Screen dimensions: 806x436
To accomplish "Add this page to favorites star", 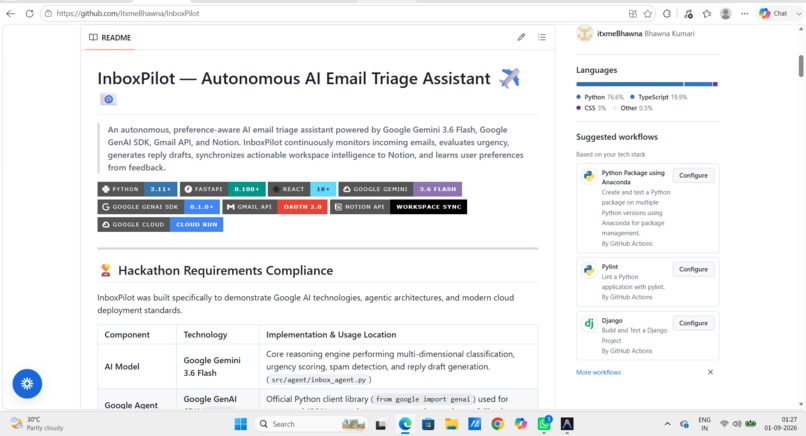I will click(648, 14).
